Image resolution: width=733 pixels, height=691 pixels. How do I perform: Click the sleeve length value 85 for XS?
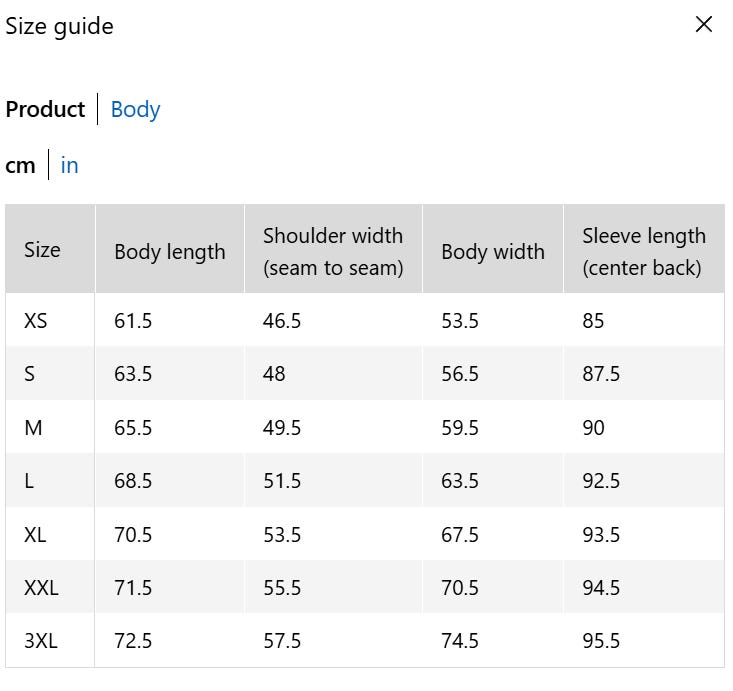coord(593,321)
